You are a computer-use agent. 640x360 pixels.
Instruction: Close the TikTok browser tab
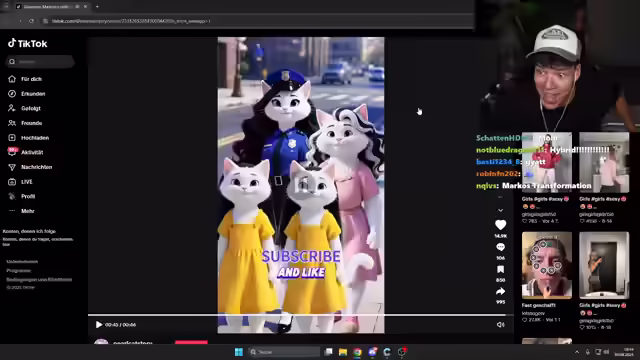click(85, 7)
